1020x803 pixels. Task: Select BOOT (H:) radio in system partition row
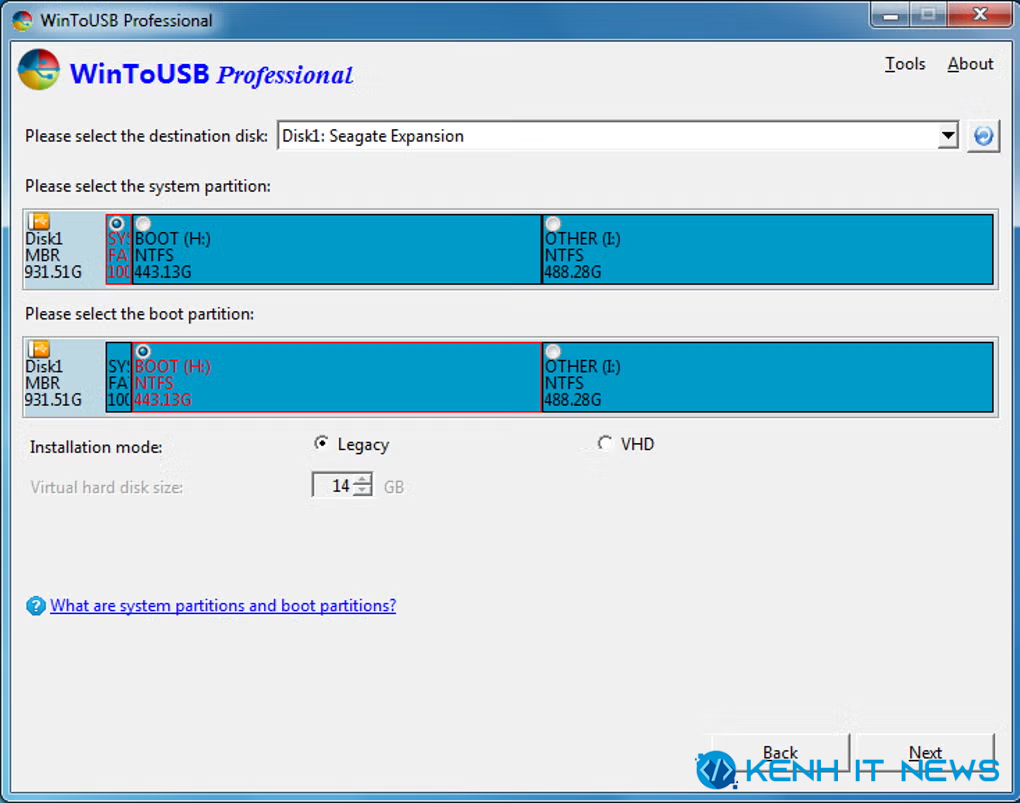pyautogui.click(x=143, y=224)
